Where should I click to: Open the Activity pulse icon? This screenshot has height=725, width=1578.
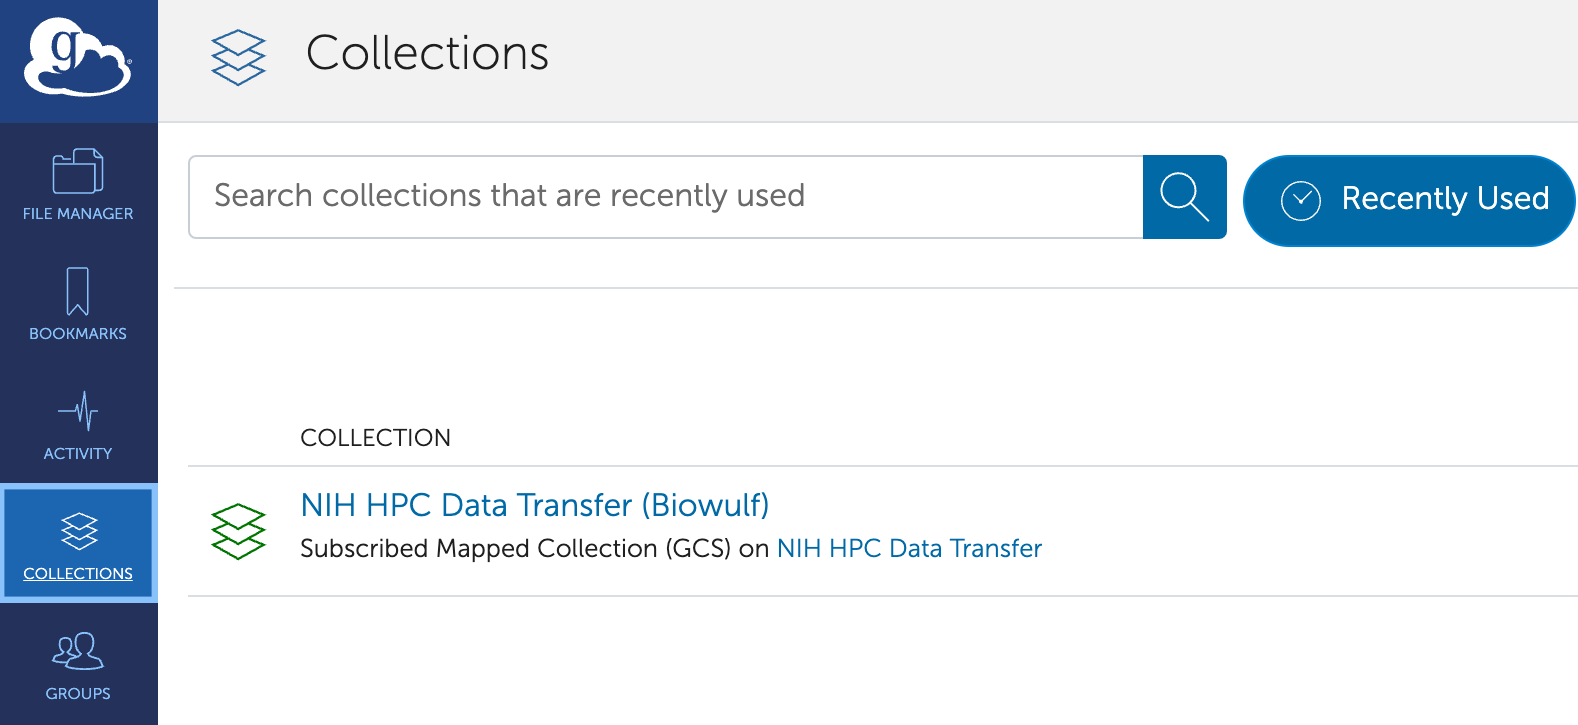point(78,411)
